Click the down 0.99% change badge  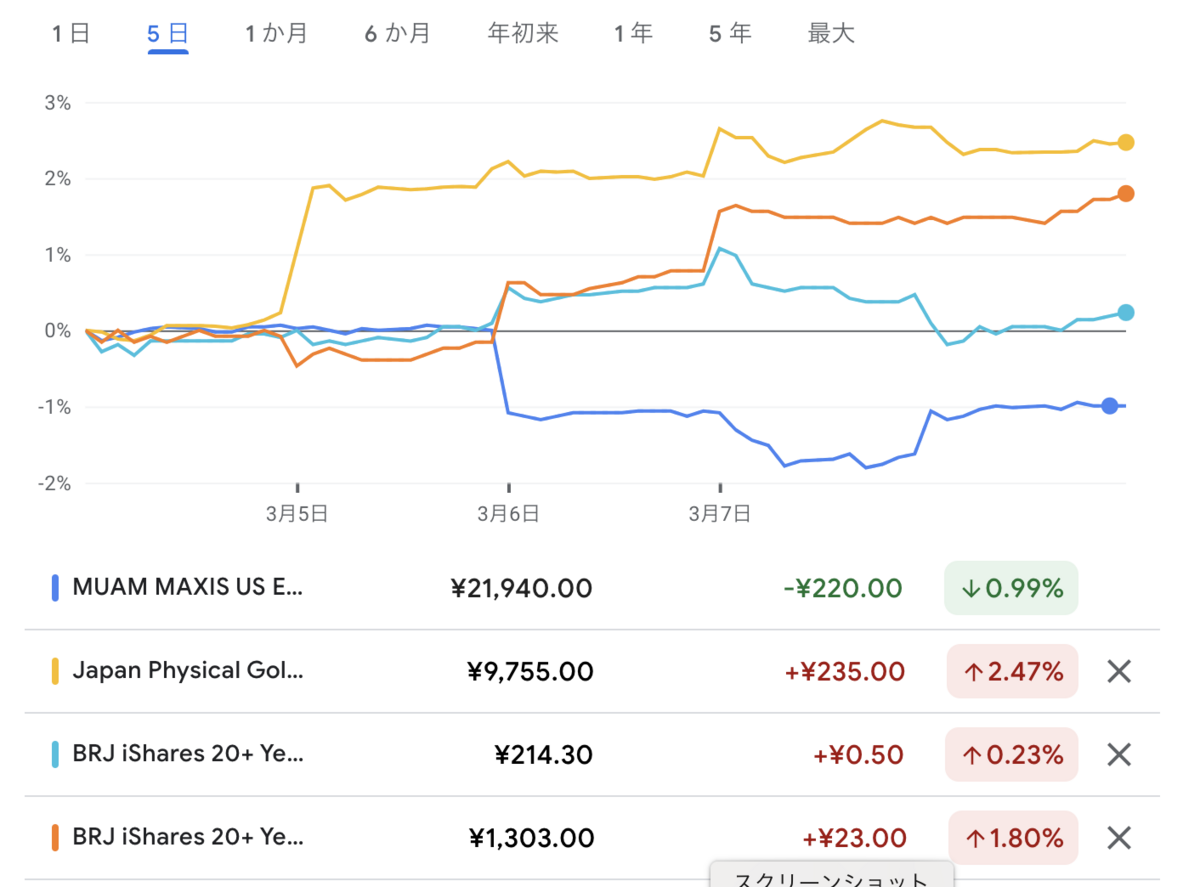[x=1011, y=588]
